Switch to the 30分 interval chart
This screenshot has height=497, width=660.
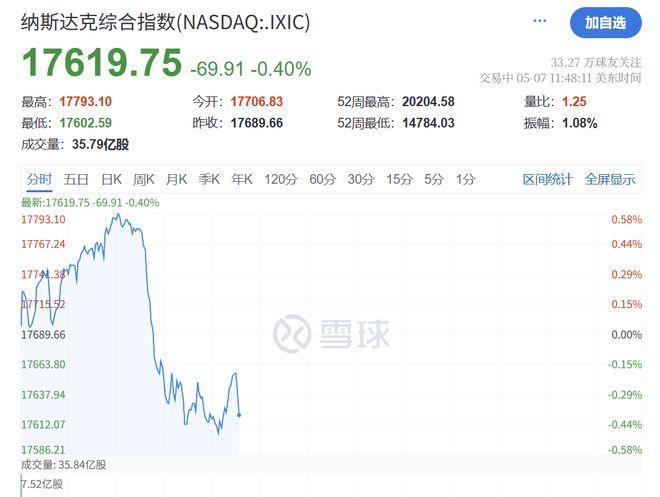tap(361, 179)
